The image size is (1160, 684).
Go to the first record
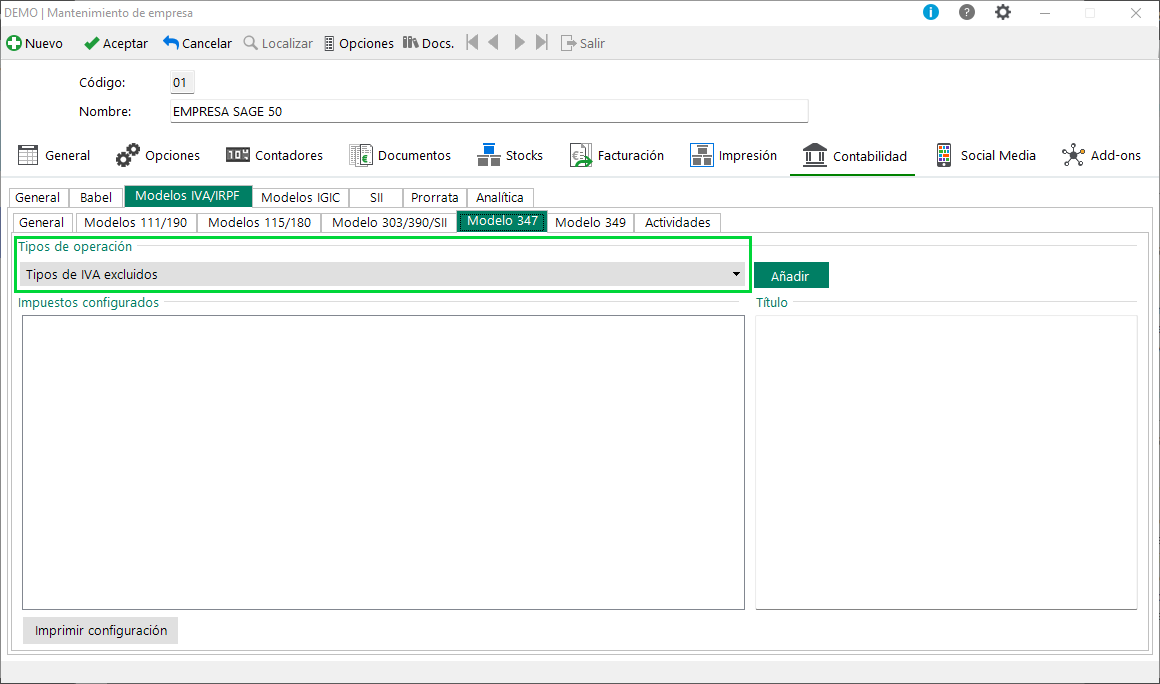(472, 43)
